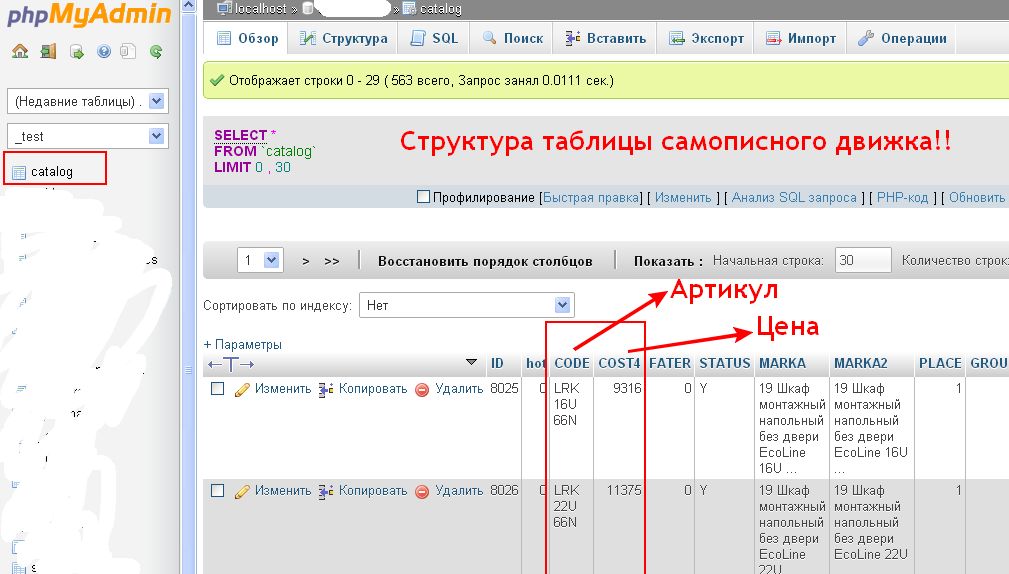Sort by the COST4 column header
The width and height of the screenshot is (1009, 574).
[619, 364]
